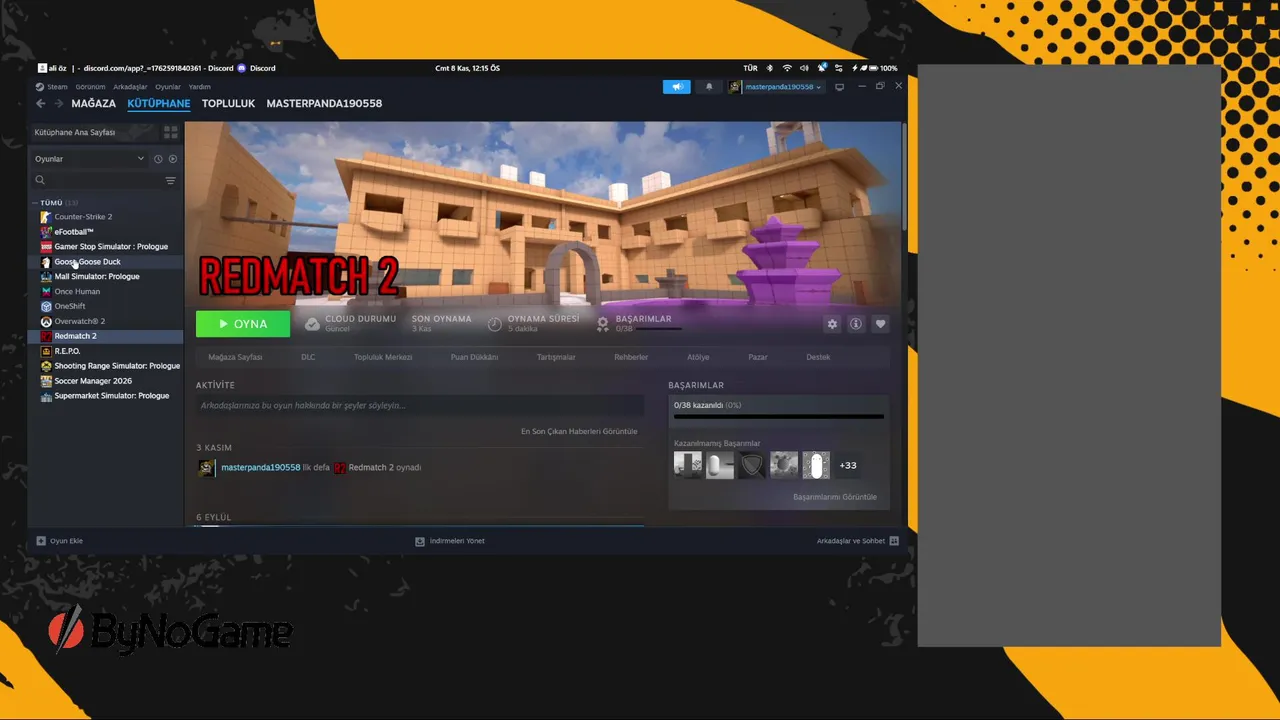Open the Pazar link
Image resolution: width=1280 pixels, height=720 pixels.
[x=758, y=357]
